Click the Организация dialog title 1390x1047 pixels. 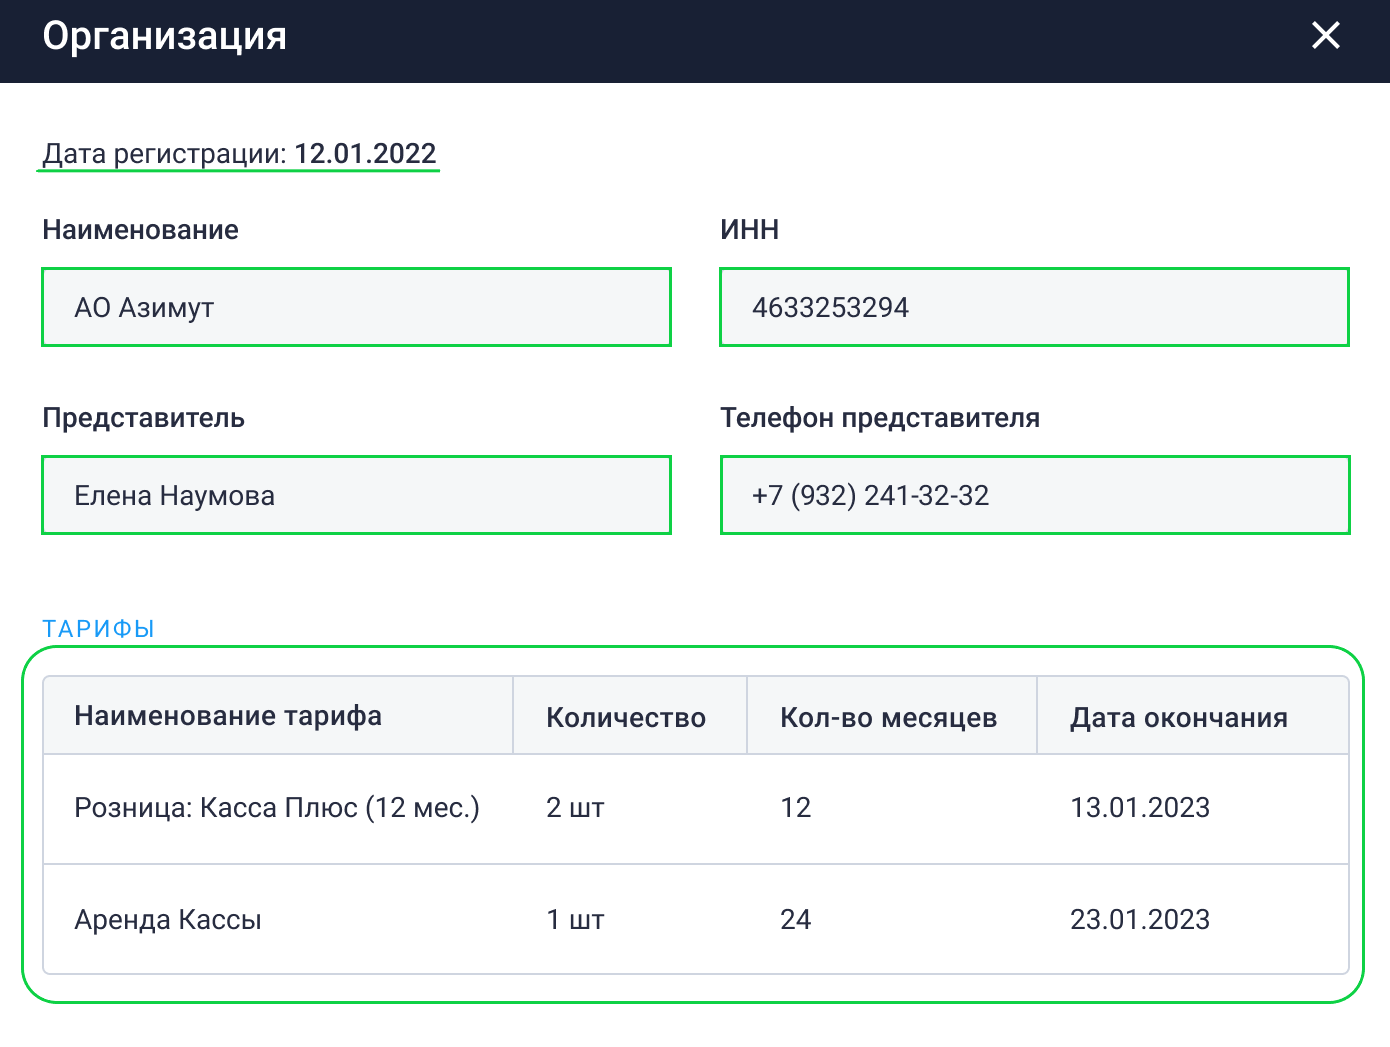165,36
